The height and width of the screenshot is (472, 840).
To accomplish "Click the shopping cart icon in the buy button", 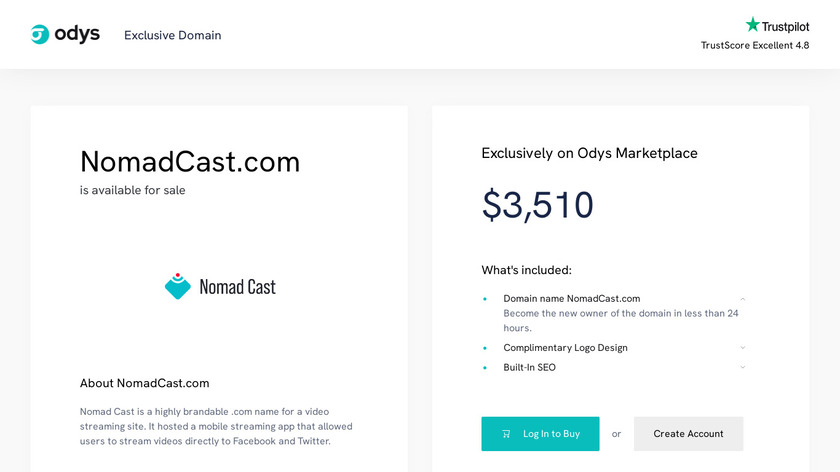I will [506, 434].
